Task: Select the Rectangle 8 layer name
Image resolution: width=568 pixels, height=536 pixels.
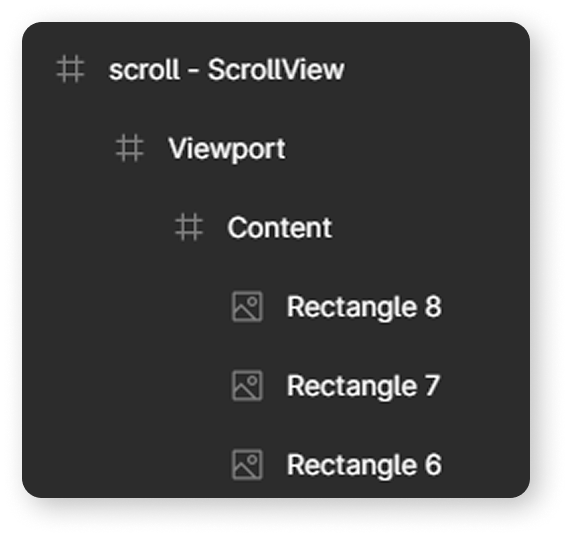Action: click(364, 307)
